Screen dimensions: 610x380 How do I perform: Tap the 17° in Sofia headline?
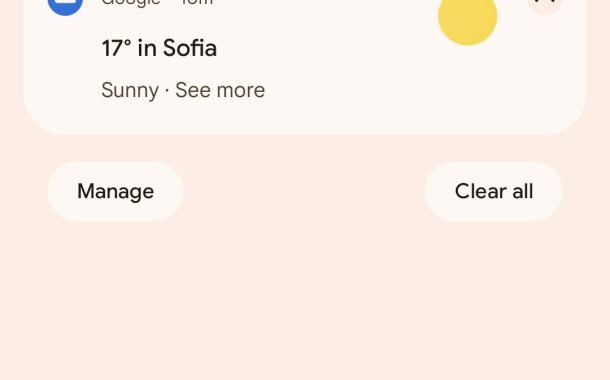coord(159,48)
